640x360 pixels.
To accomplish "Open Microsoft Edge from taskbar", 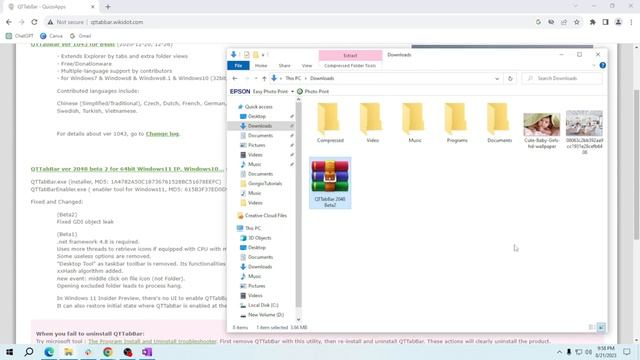I will click(x=49, y=352).
